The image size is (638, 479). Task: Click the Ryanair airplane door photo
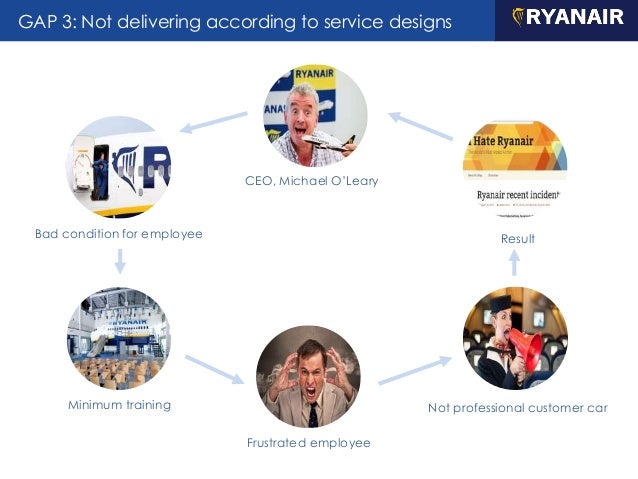pyautogui.click(x=118, y=167)
